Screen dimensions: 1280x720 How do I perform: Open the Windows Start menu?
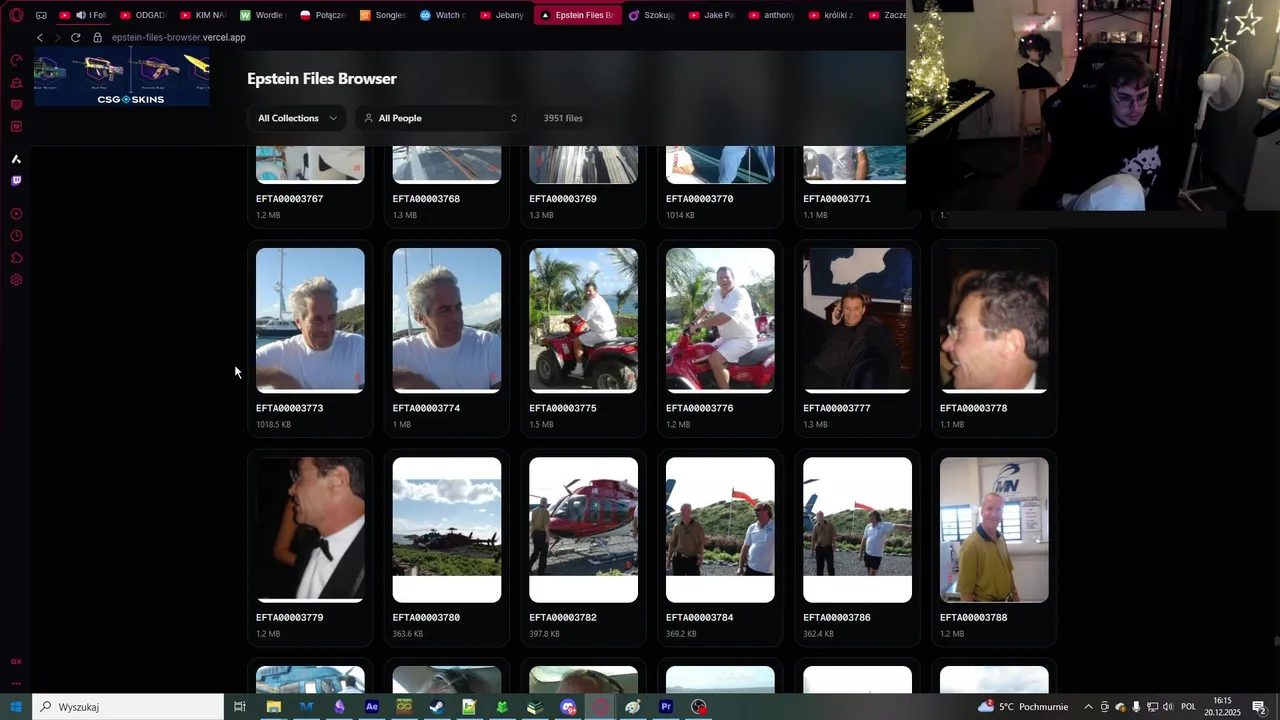click(16, 707)
